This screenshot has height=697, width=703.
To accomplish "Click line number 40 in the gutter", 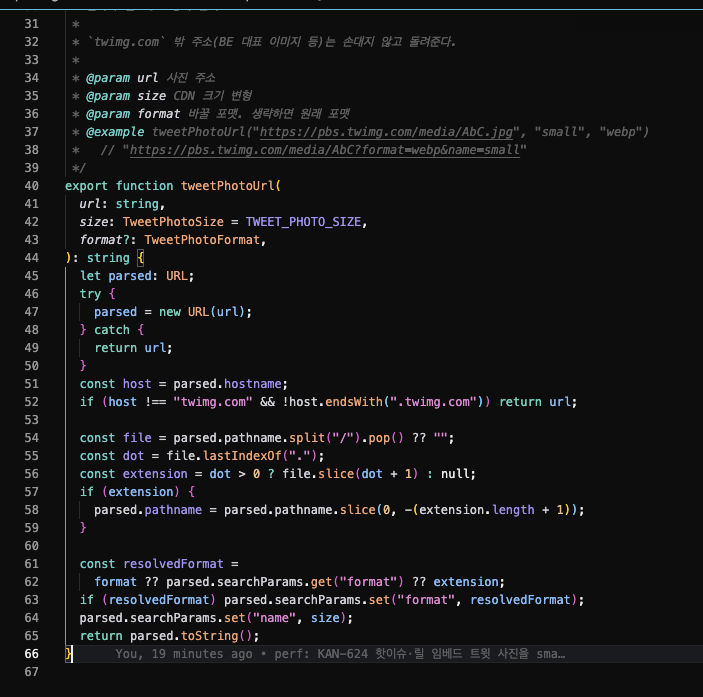I will tap(31, 186).
